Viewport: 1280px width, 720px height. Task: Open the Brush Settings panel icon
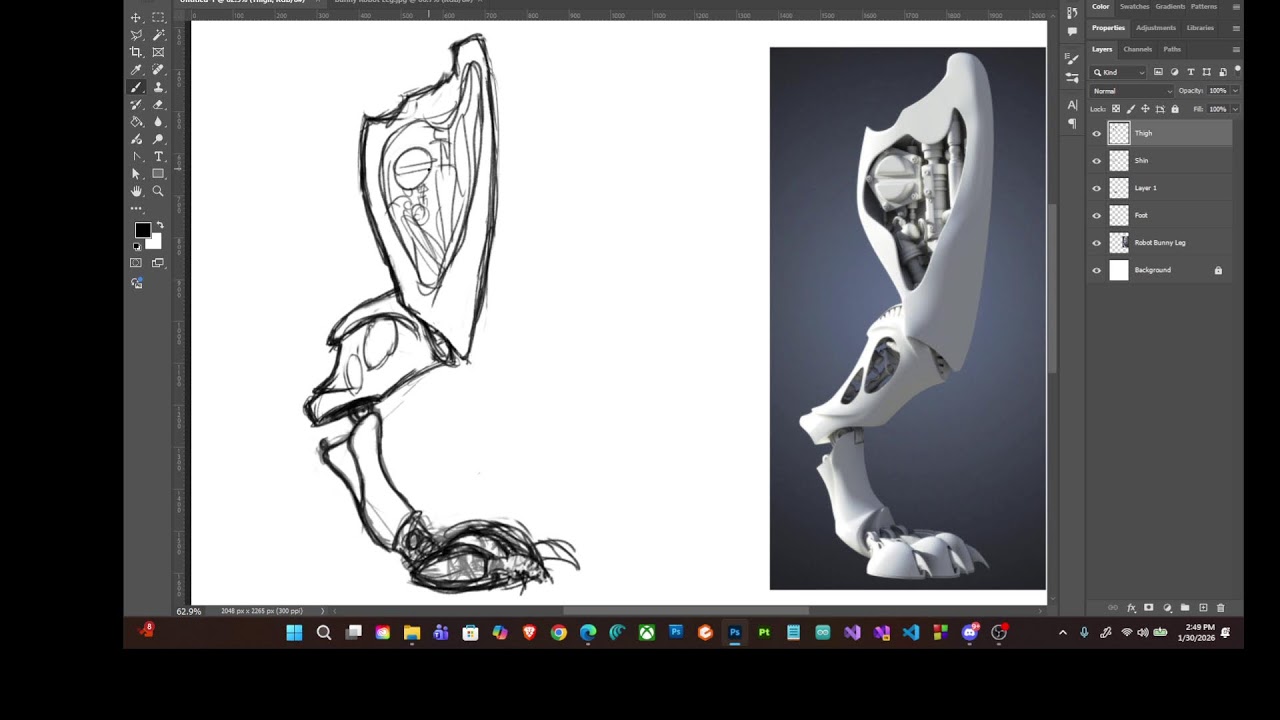(x=1072, y=58)
